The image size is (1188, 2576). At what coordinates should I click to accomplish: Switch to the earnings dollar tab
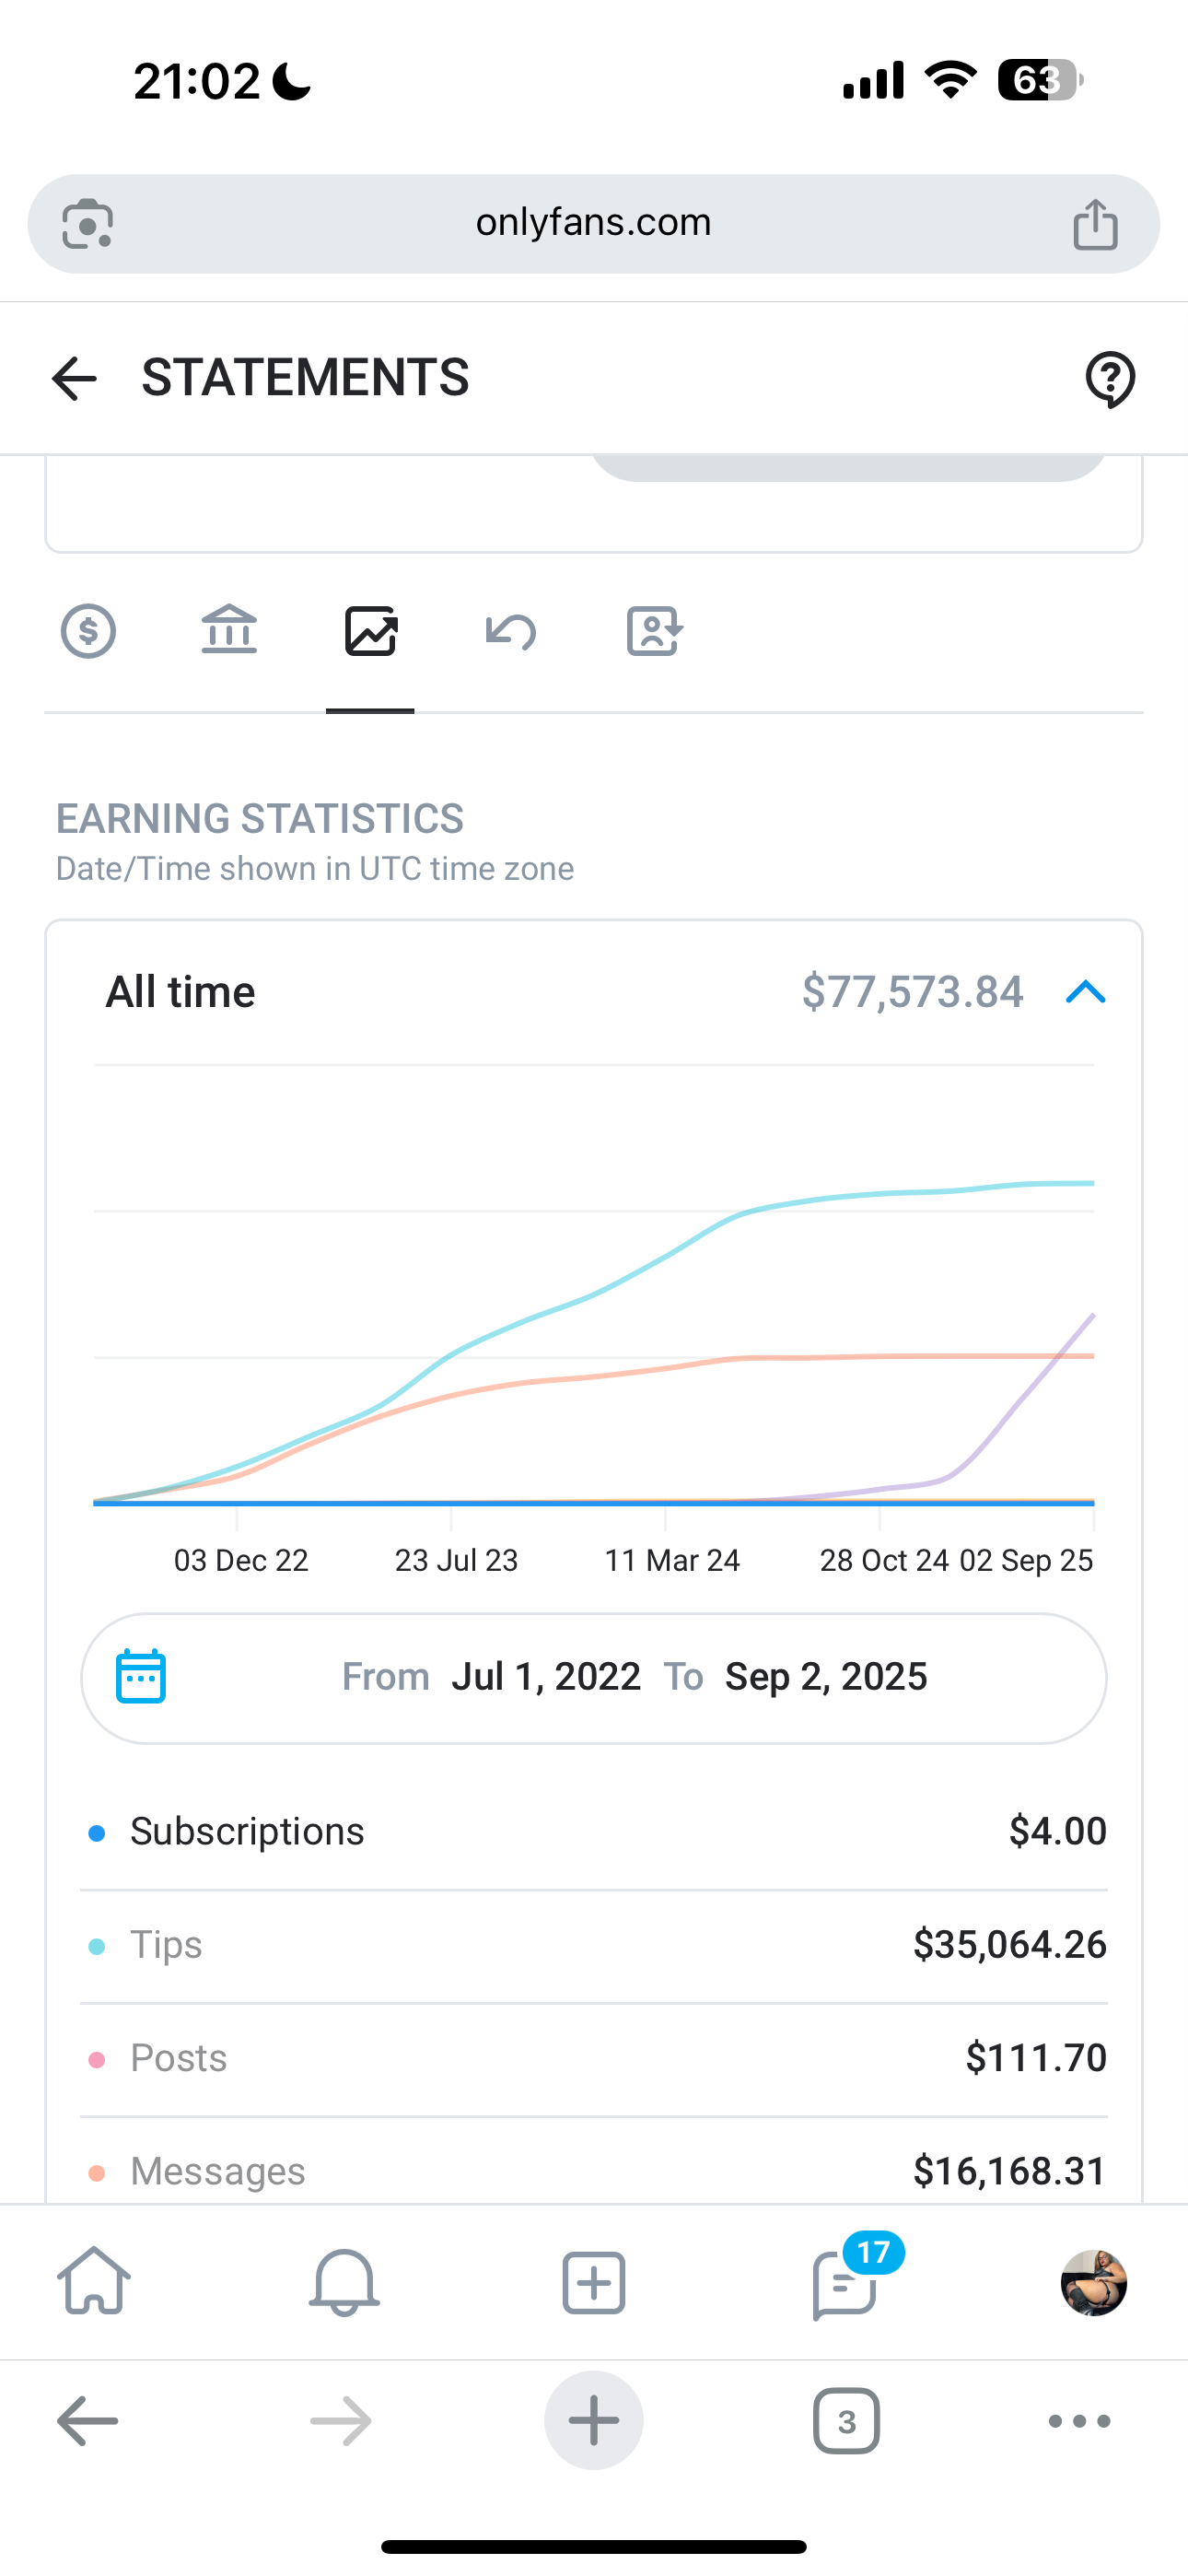click(x=88, y=632)
